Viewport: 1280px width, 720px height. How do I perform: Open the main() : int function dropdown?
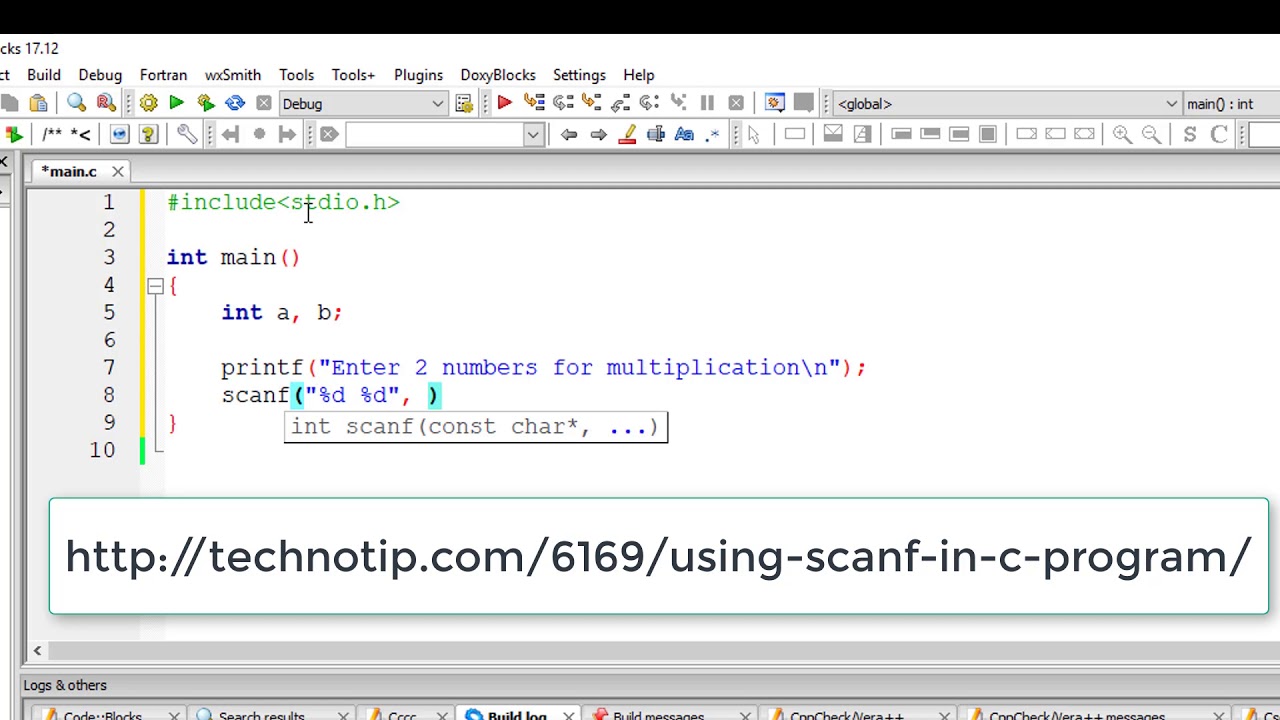click(1231, 104)
